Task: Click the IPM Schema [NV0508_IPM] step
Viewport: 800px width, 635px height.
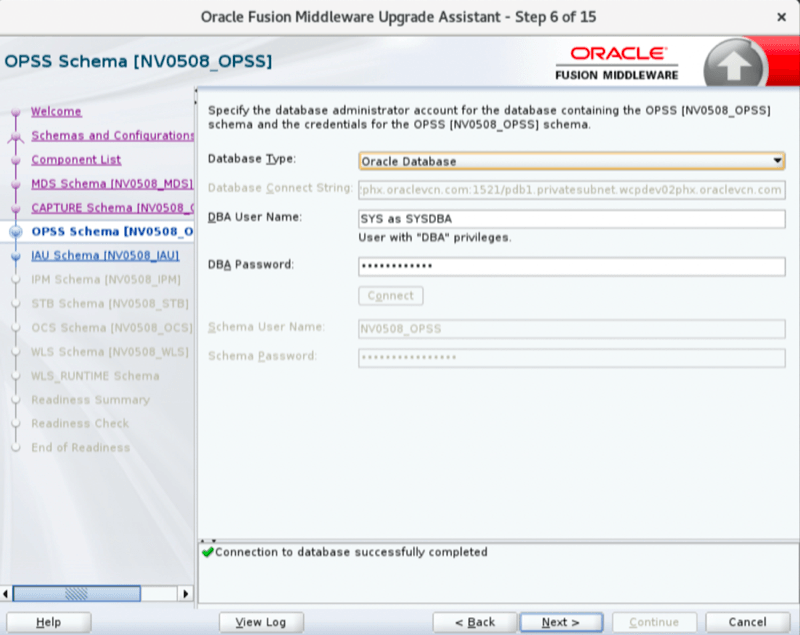Action: click(106, 280)
